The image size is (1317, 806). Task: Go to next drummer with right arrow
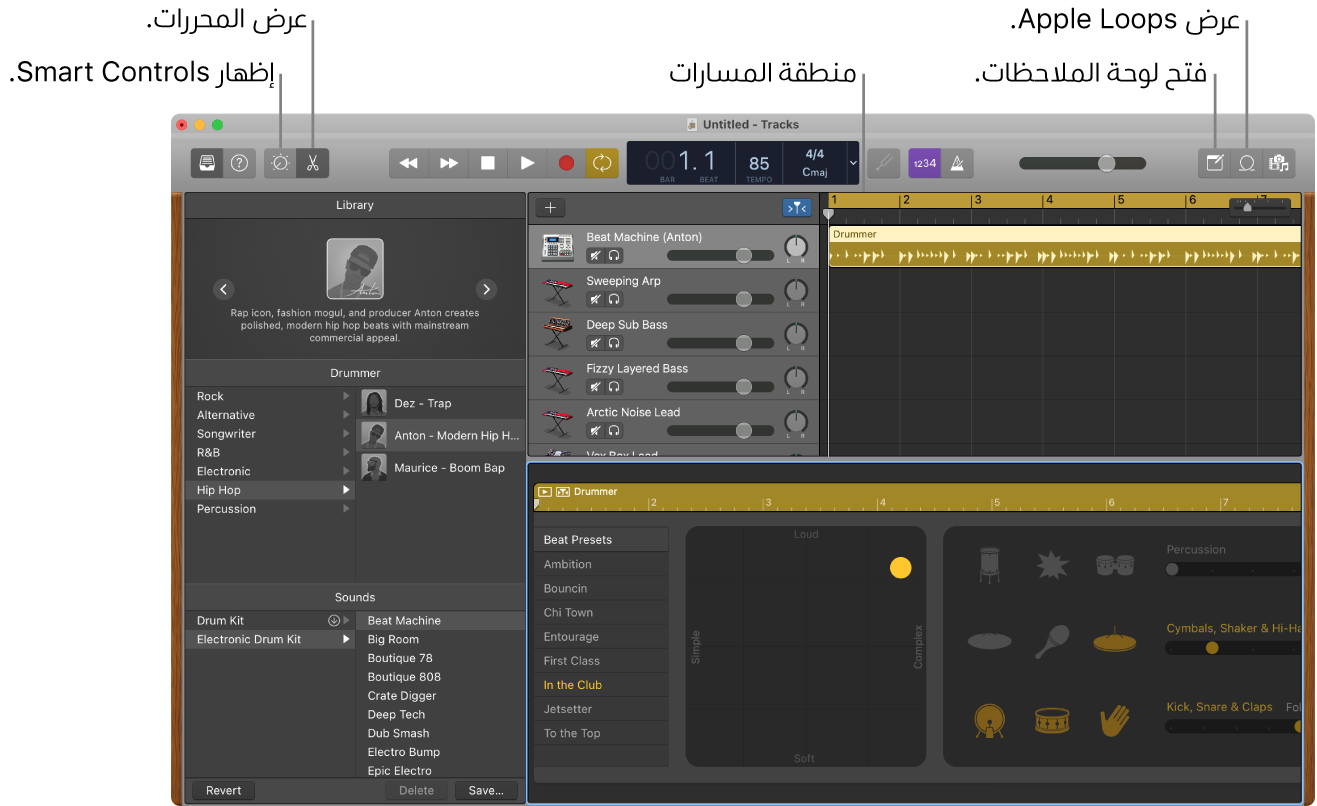click(x=486, y=289)
